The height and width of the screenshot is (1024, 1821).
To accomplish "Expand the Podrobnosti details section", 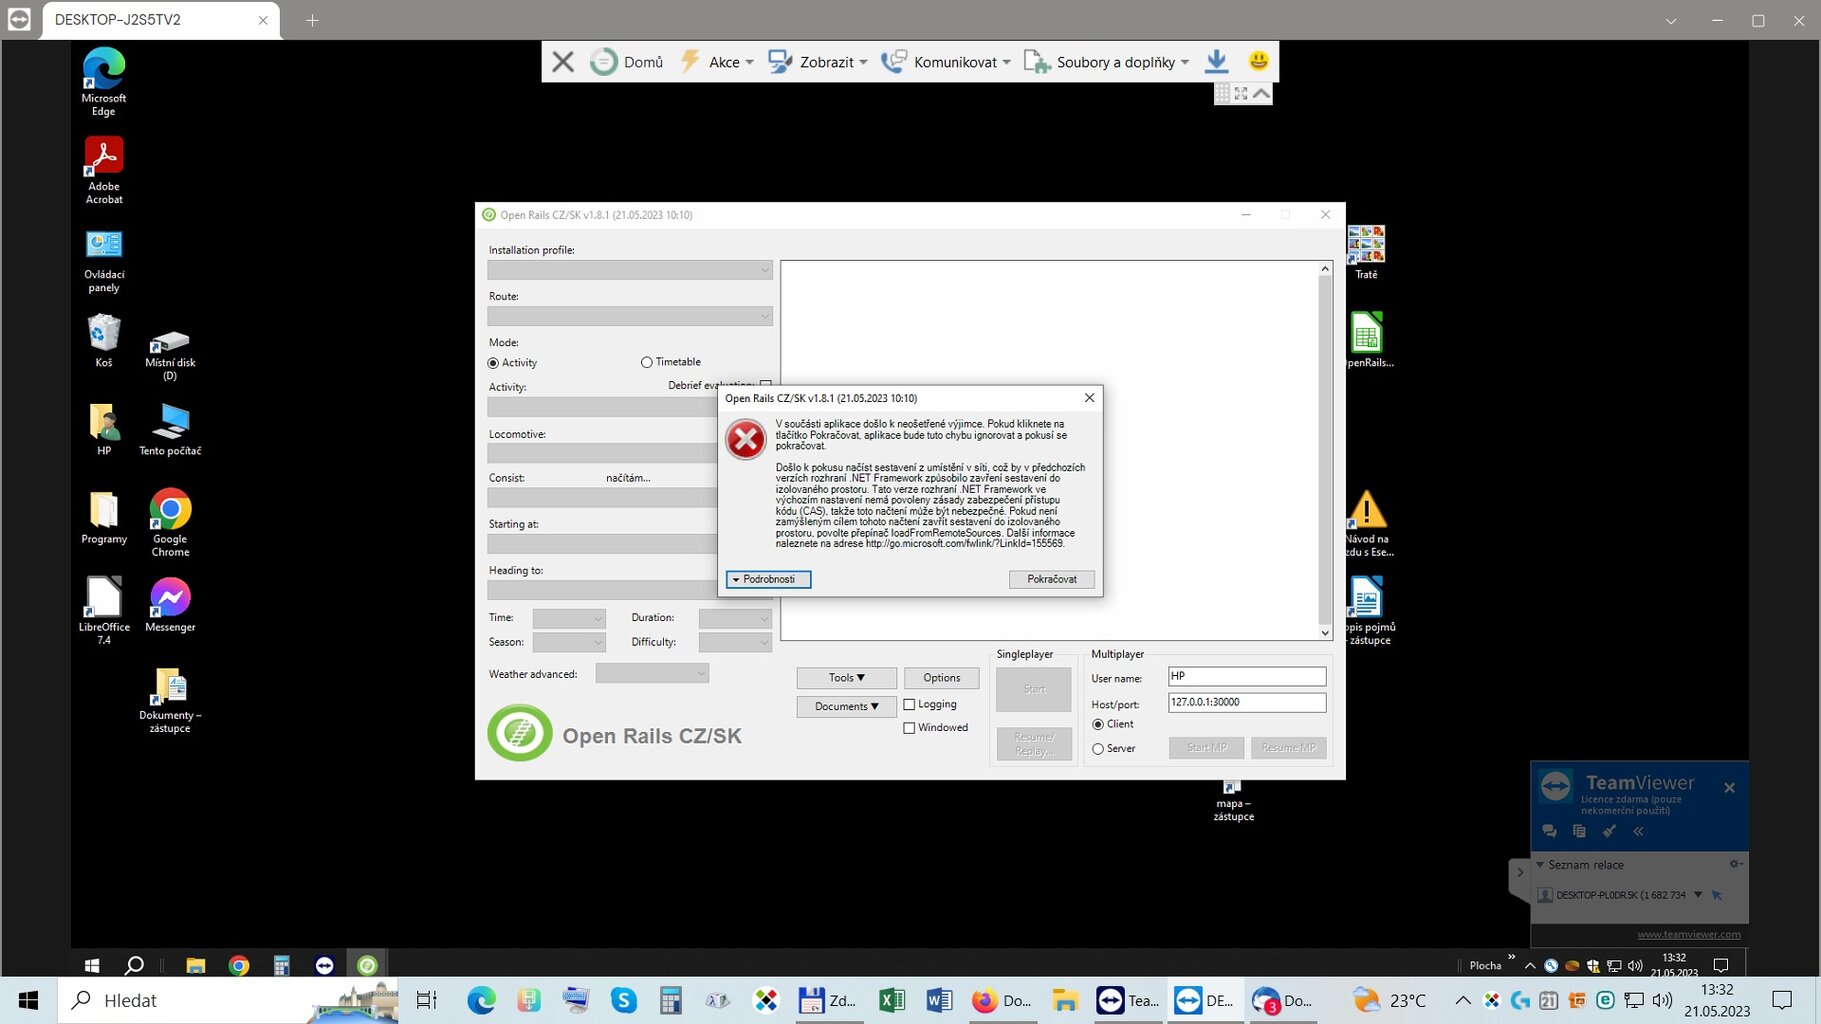I will 768,579.
